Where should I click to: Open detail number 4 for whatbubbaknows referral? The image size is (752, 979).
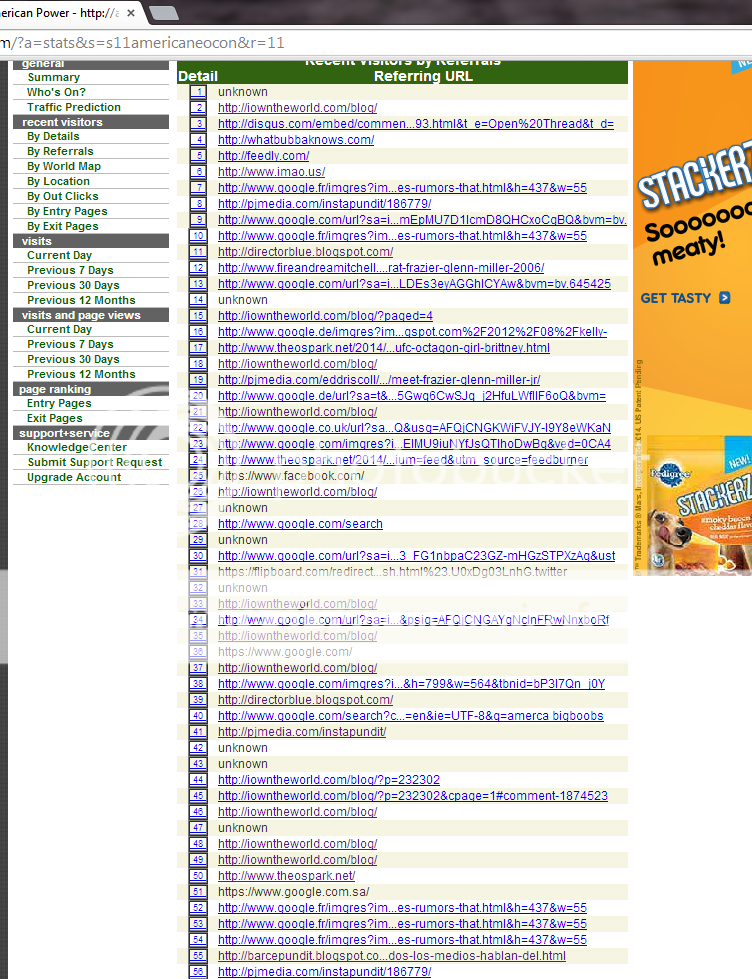pyautogui.click(x=199, y=140)
